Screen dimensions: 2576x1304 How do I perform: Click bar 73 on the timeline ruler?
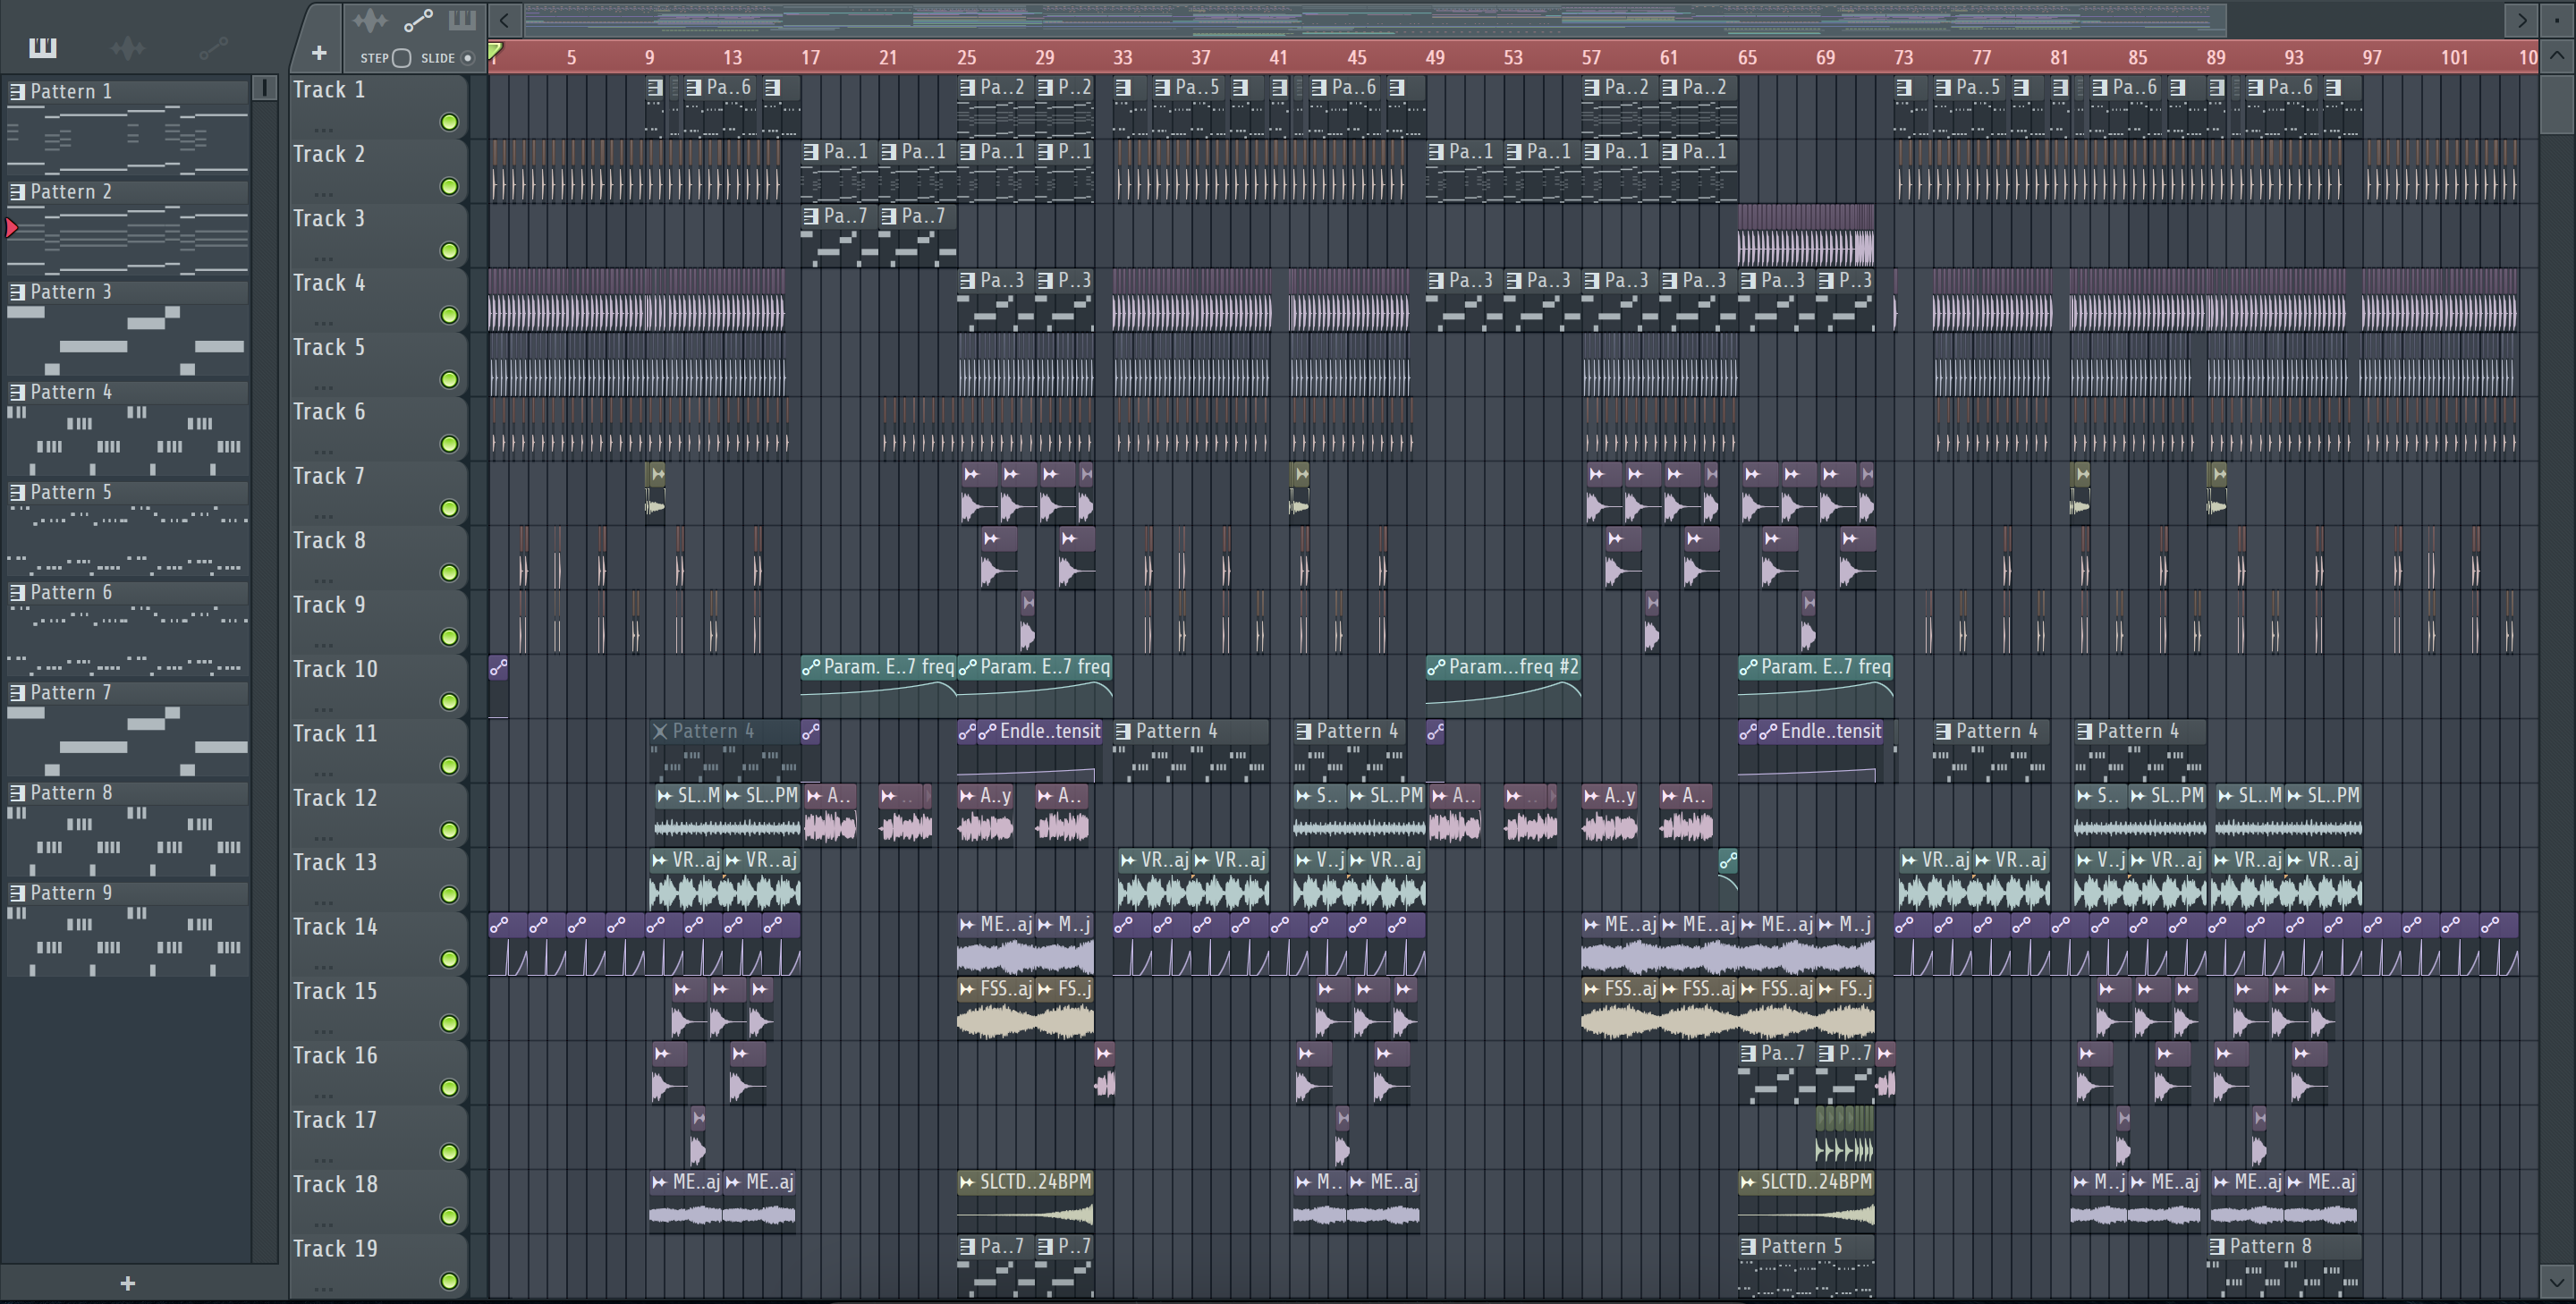[1903, 57]
